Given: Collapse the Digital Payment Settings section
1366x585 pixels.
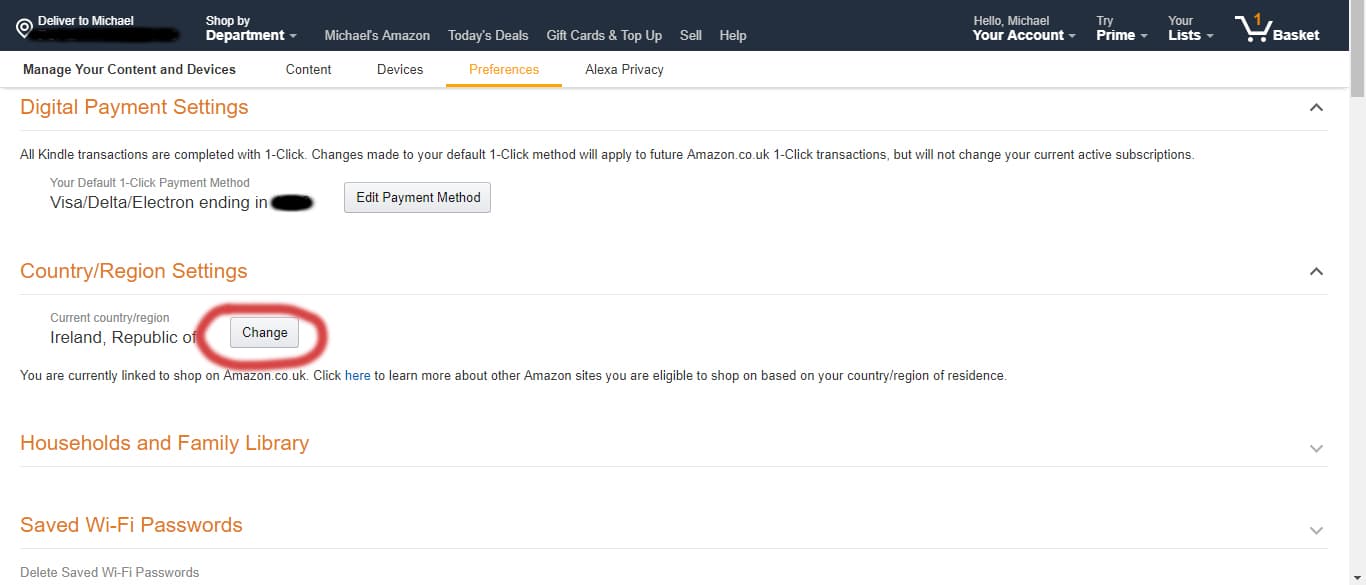Looking at the screenshot, I should point(1316,108).
